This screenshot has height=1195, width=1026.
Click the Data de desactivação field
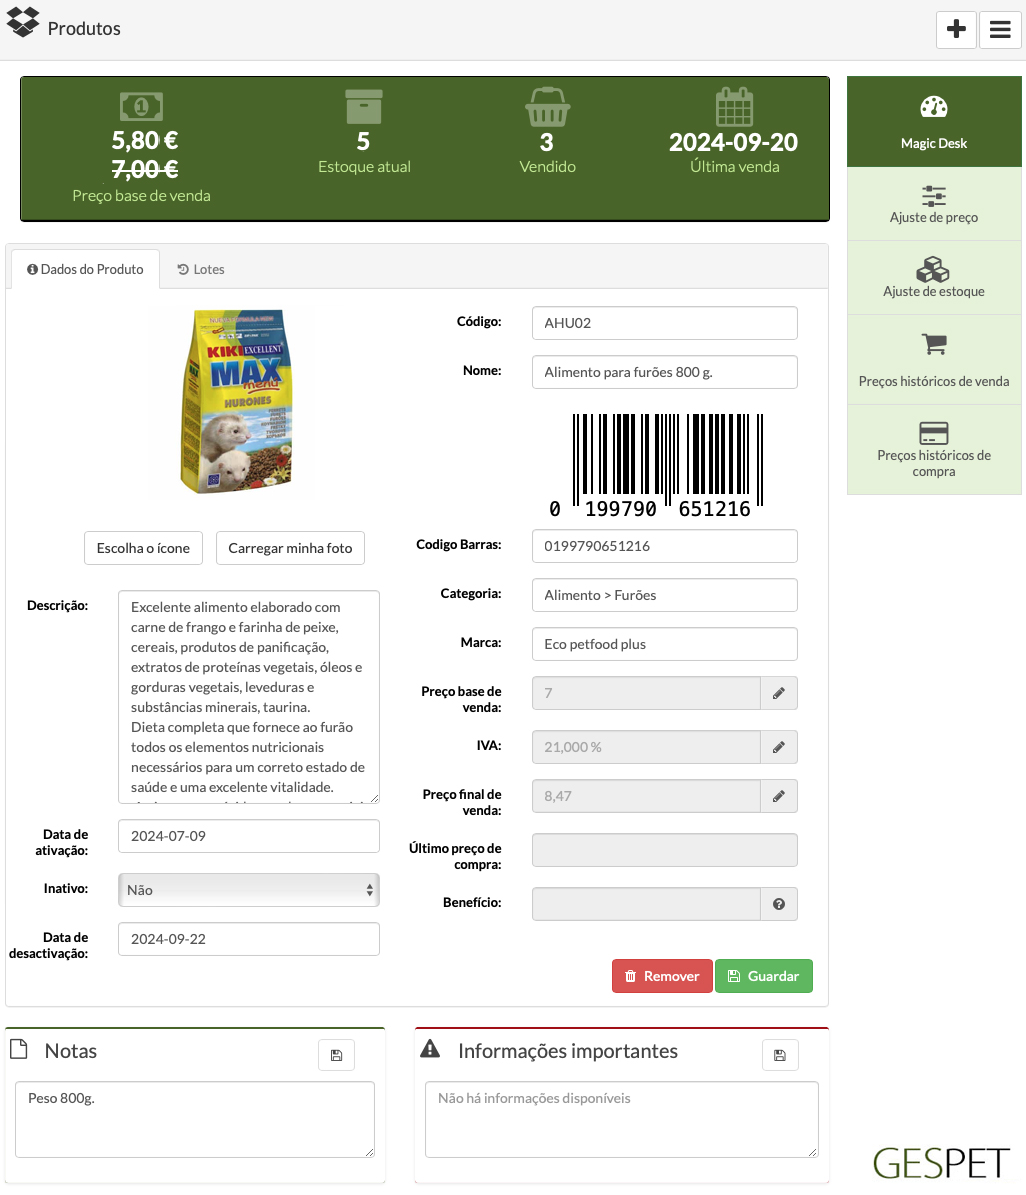click(x=248, y=939)
